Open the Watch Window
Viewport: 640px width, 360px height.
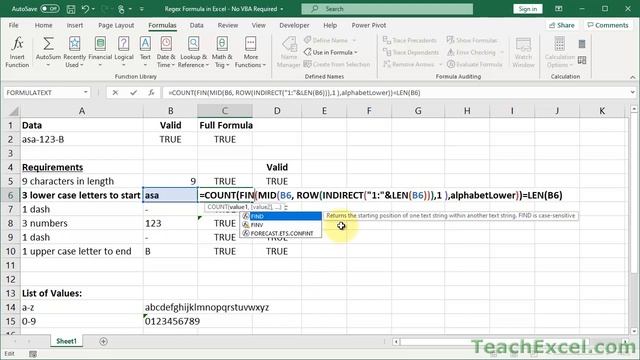(x=523, y=52)
